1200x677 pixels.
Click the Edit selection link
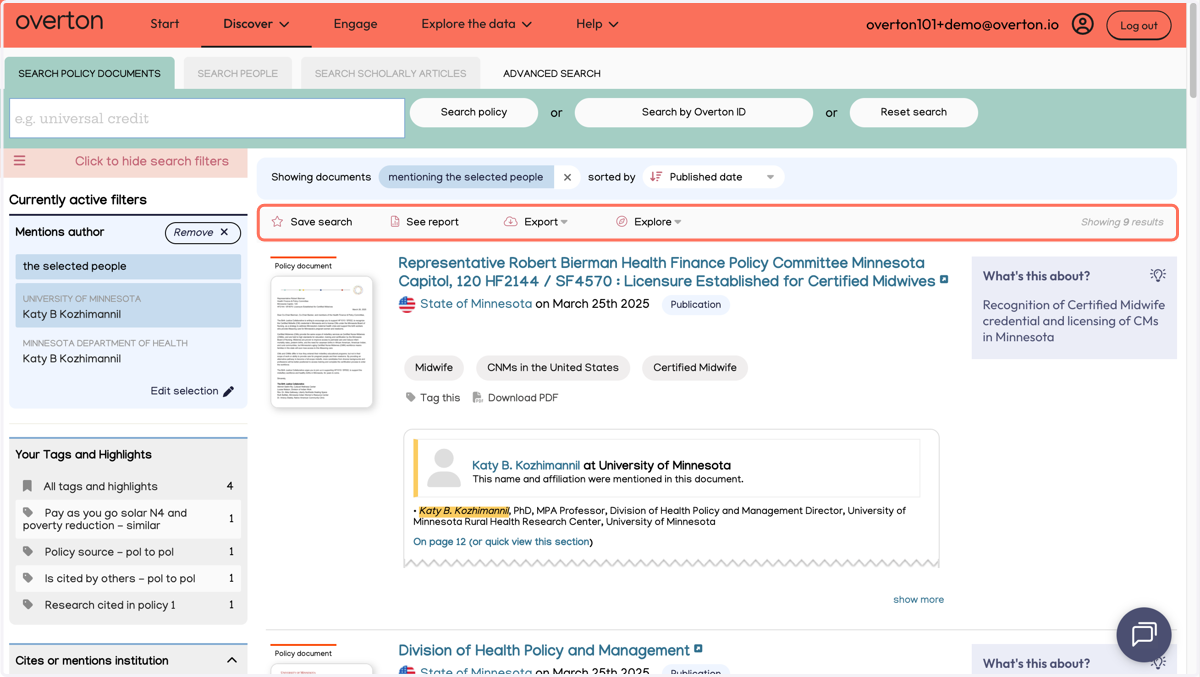click(184, 391)
